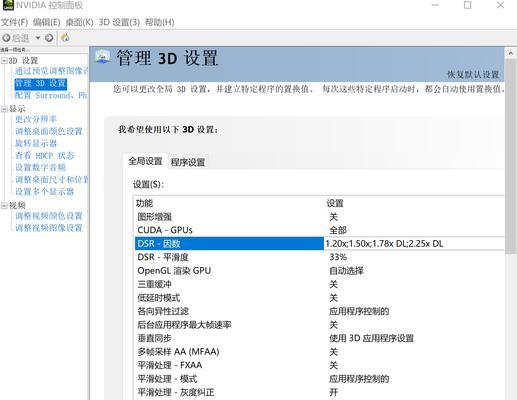This screenshot has height=400, width=517.
Task: Open the 桌面(K) menu
Action: point(79,22)
